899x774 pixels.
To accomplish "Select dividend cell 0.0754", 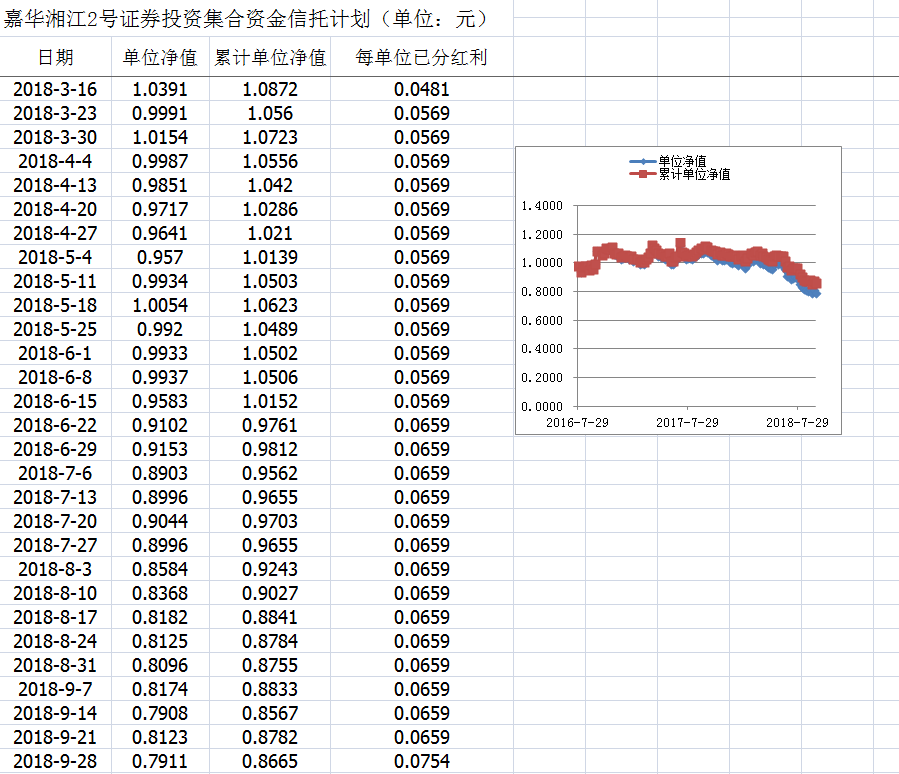I will [422, 762].
